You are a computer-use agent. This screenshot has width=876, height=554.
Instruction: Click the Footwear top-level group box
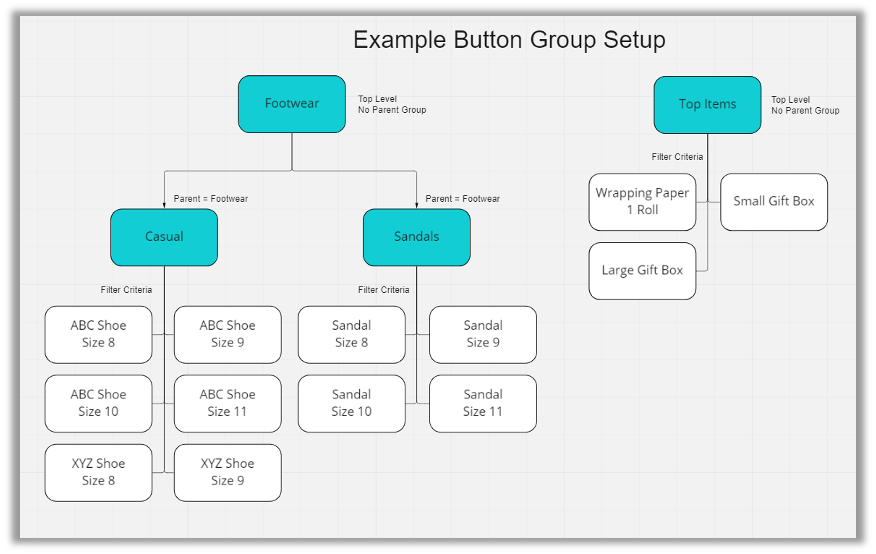291,104
